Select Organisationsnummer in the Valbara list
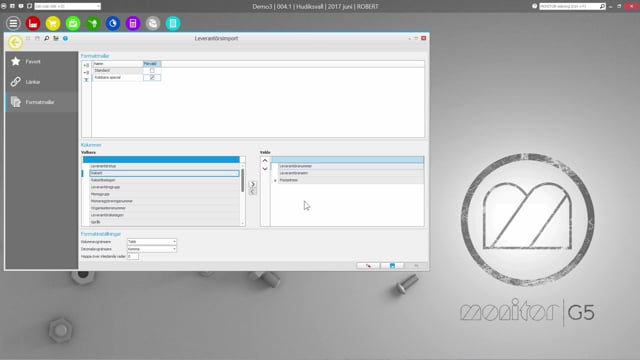The image size is (640, 360). tap(164, 208)
